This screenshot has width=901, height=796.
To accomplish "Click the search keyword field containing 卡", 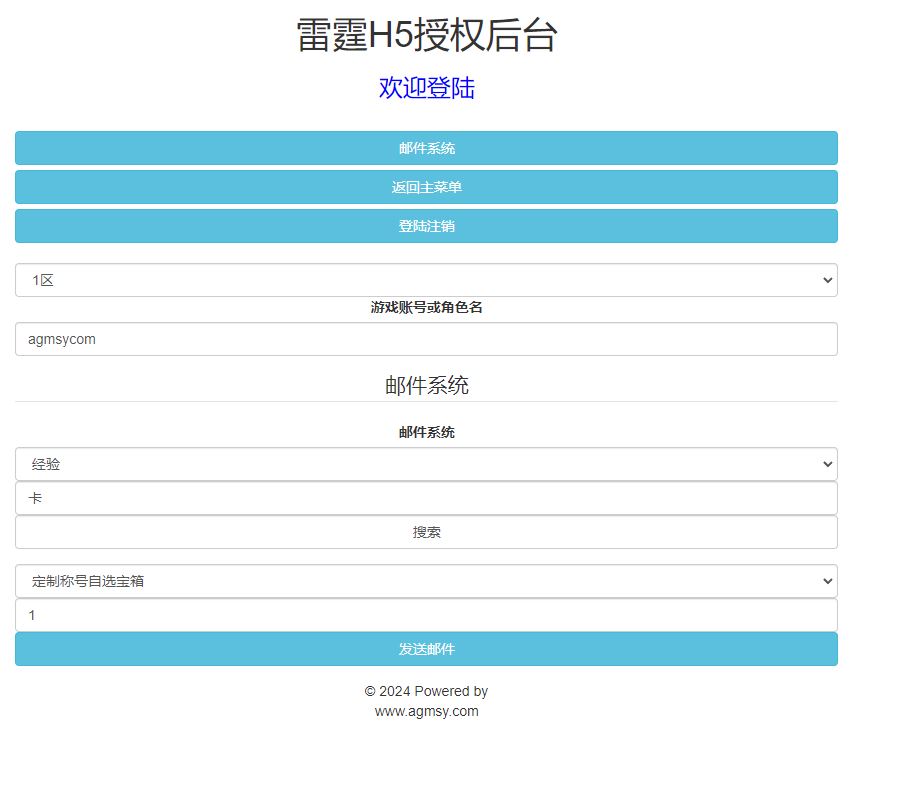I will point(426,498).
